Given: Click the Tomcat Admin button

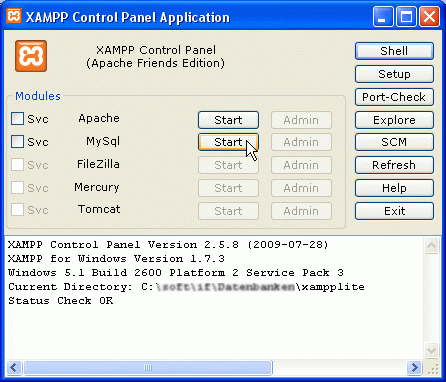Looking at the screenshot, I should point(301,211).
